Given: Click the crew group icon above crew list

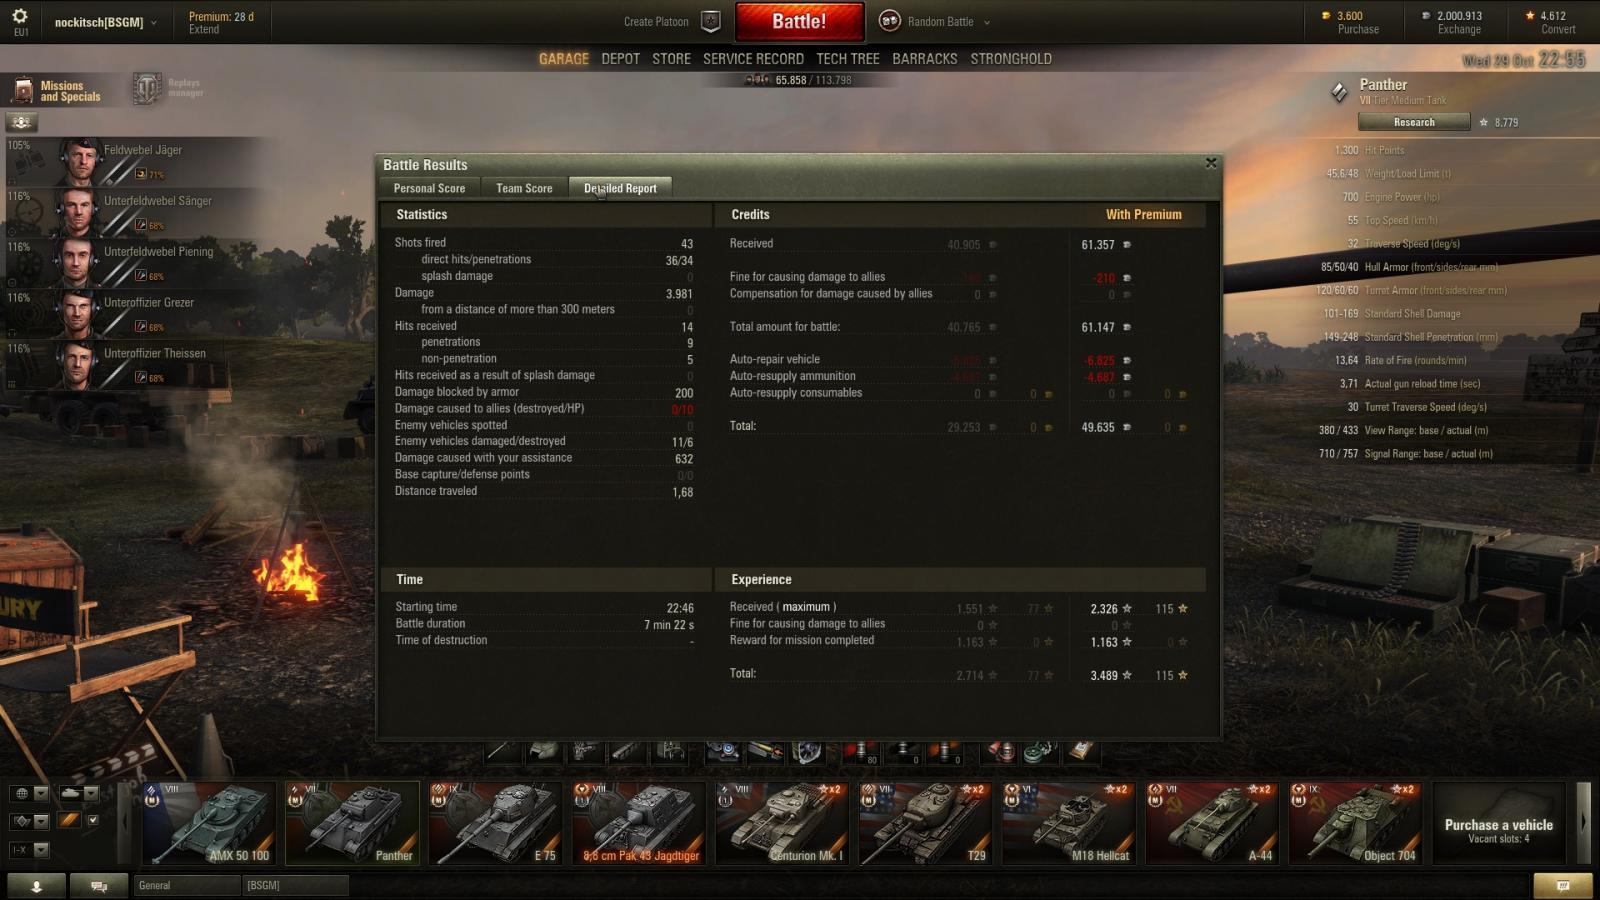Looking at the screenshot, I should click(22, 122).
